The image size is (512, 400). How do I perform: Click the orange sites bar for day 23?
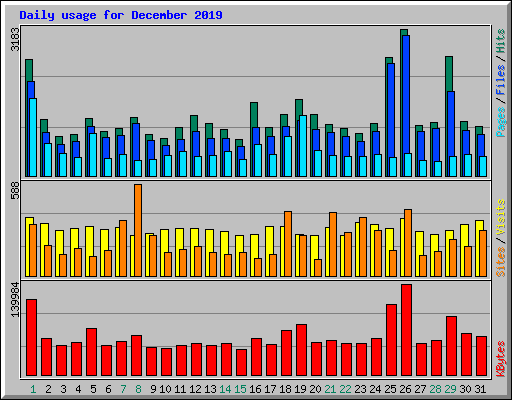(363, 247)
